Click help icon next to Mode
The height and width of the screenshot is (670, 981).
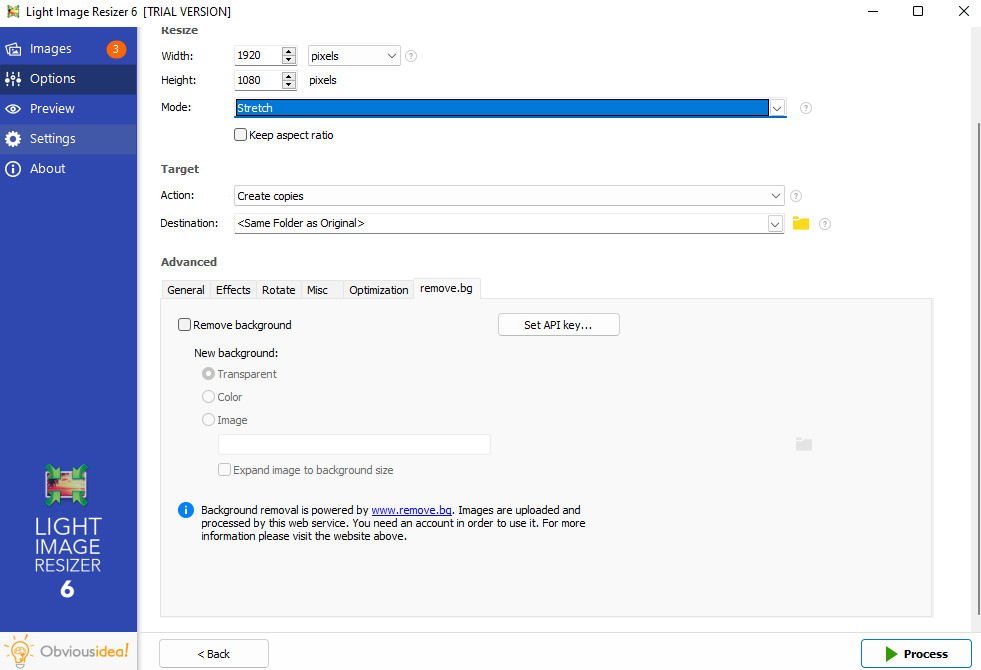point(805,108)
